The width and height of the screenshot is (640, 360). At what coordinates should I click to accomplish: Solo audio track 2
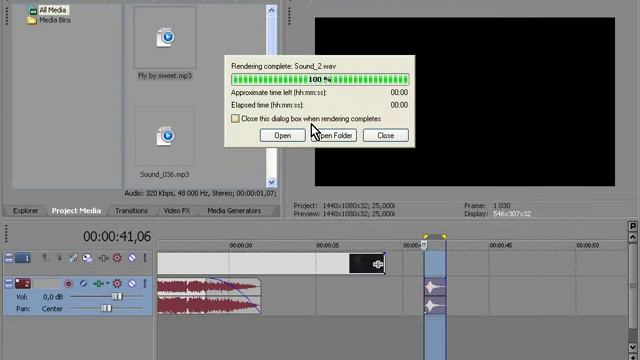point(145,283)
